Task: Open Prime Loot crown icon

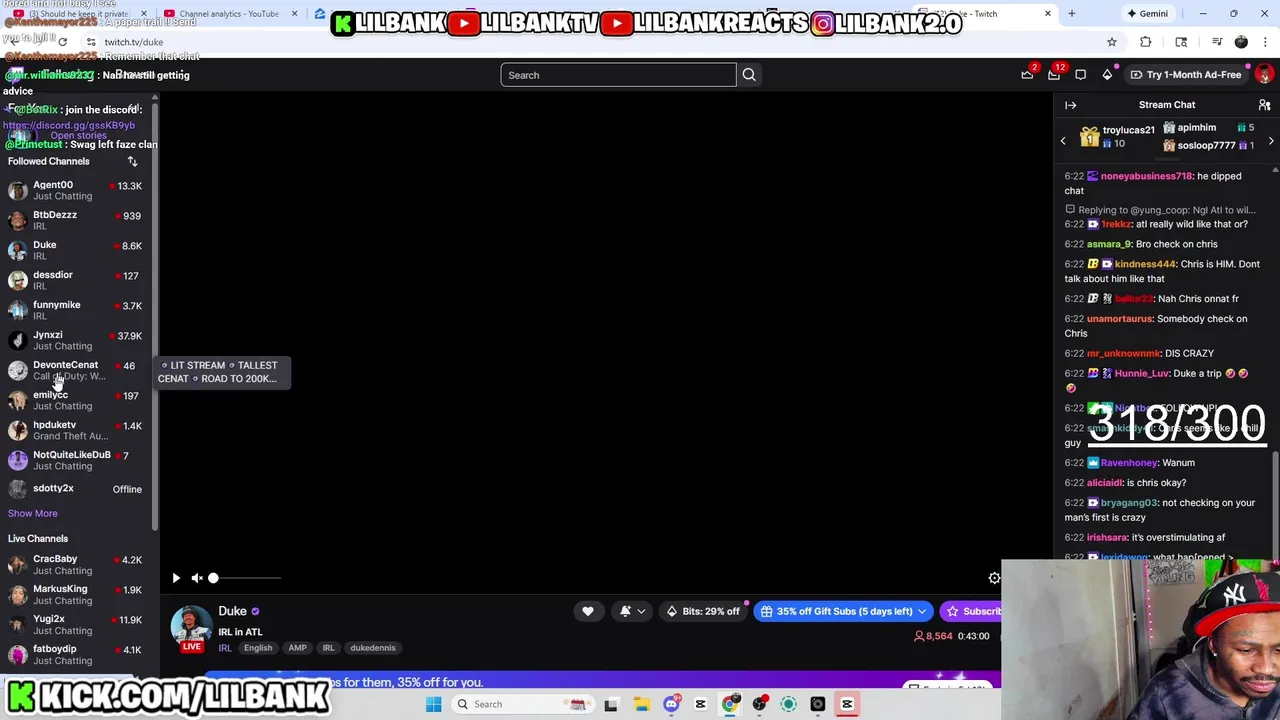Action: (x=1027, y=75)
